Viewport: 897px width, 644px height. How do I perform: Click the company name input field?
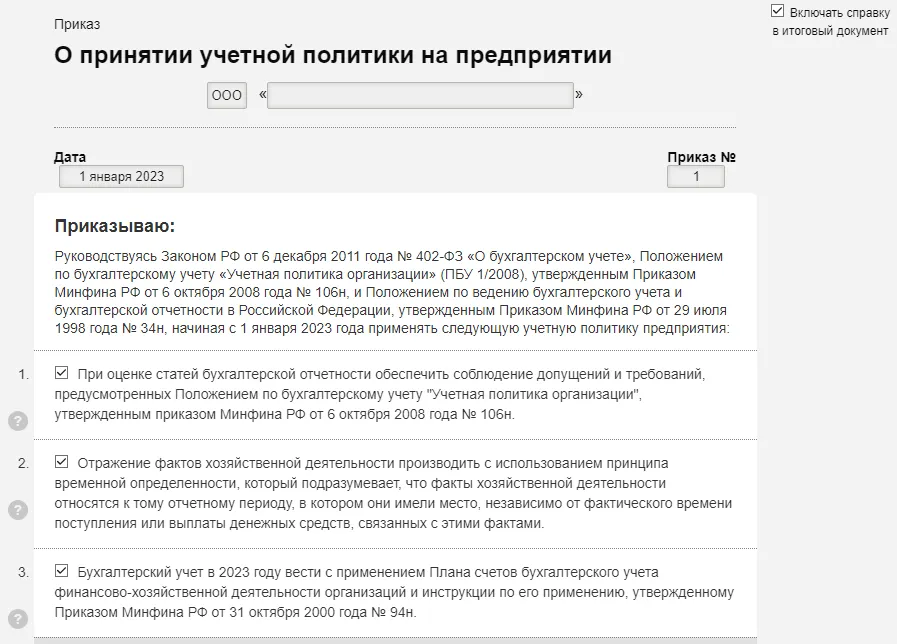coord(420,96)
